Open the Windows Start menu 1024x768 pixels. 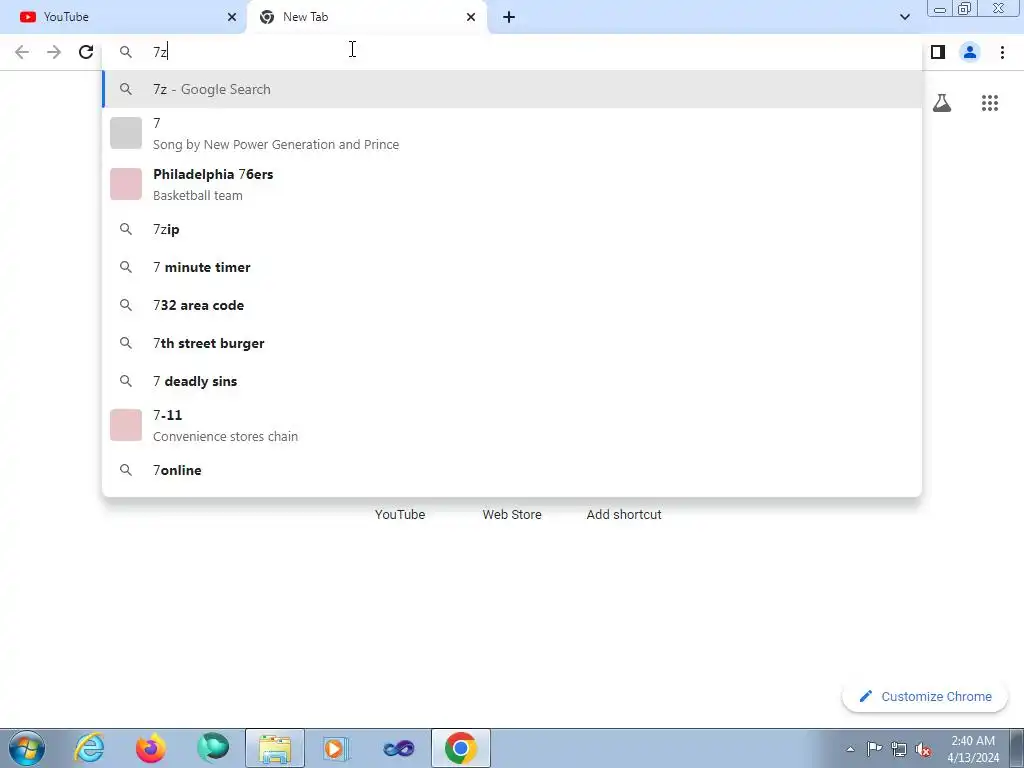coord(27,748)
